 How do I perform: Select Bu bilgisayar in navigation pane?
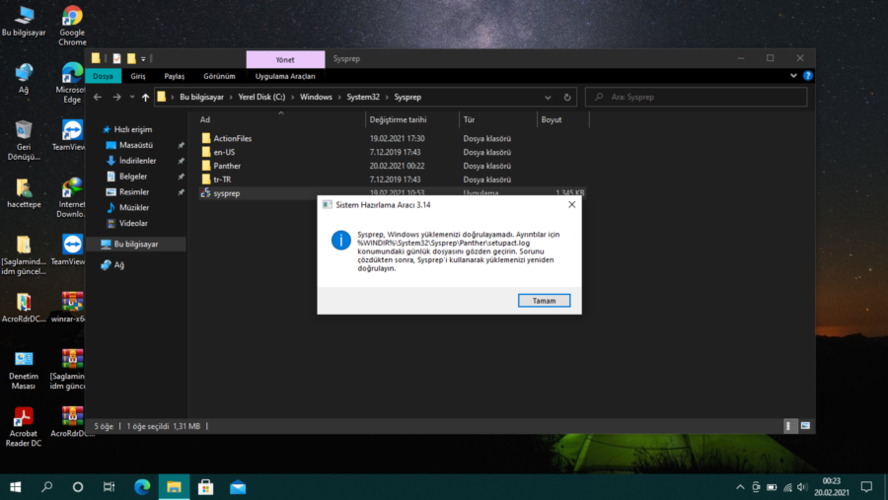click(136, 244)
